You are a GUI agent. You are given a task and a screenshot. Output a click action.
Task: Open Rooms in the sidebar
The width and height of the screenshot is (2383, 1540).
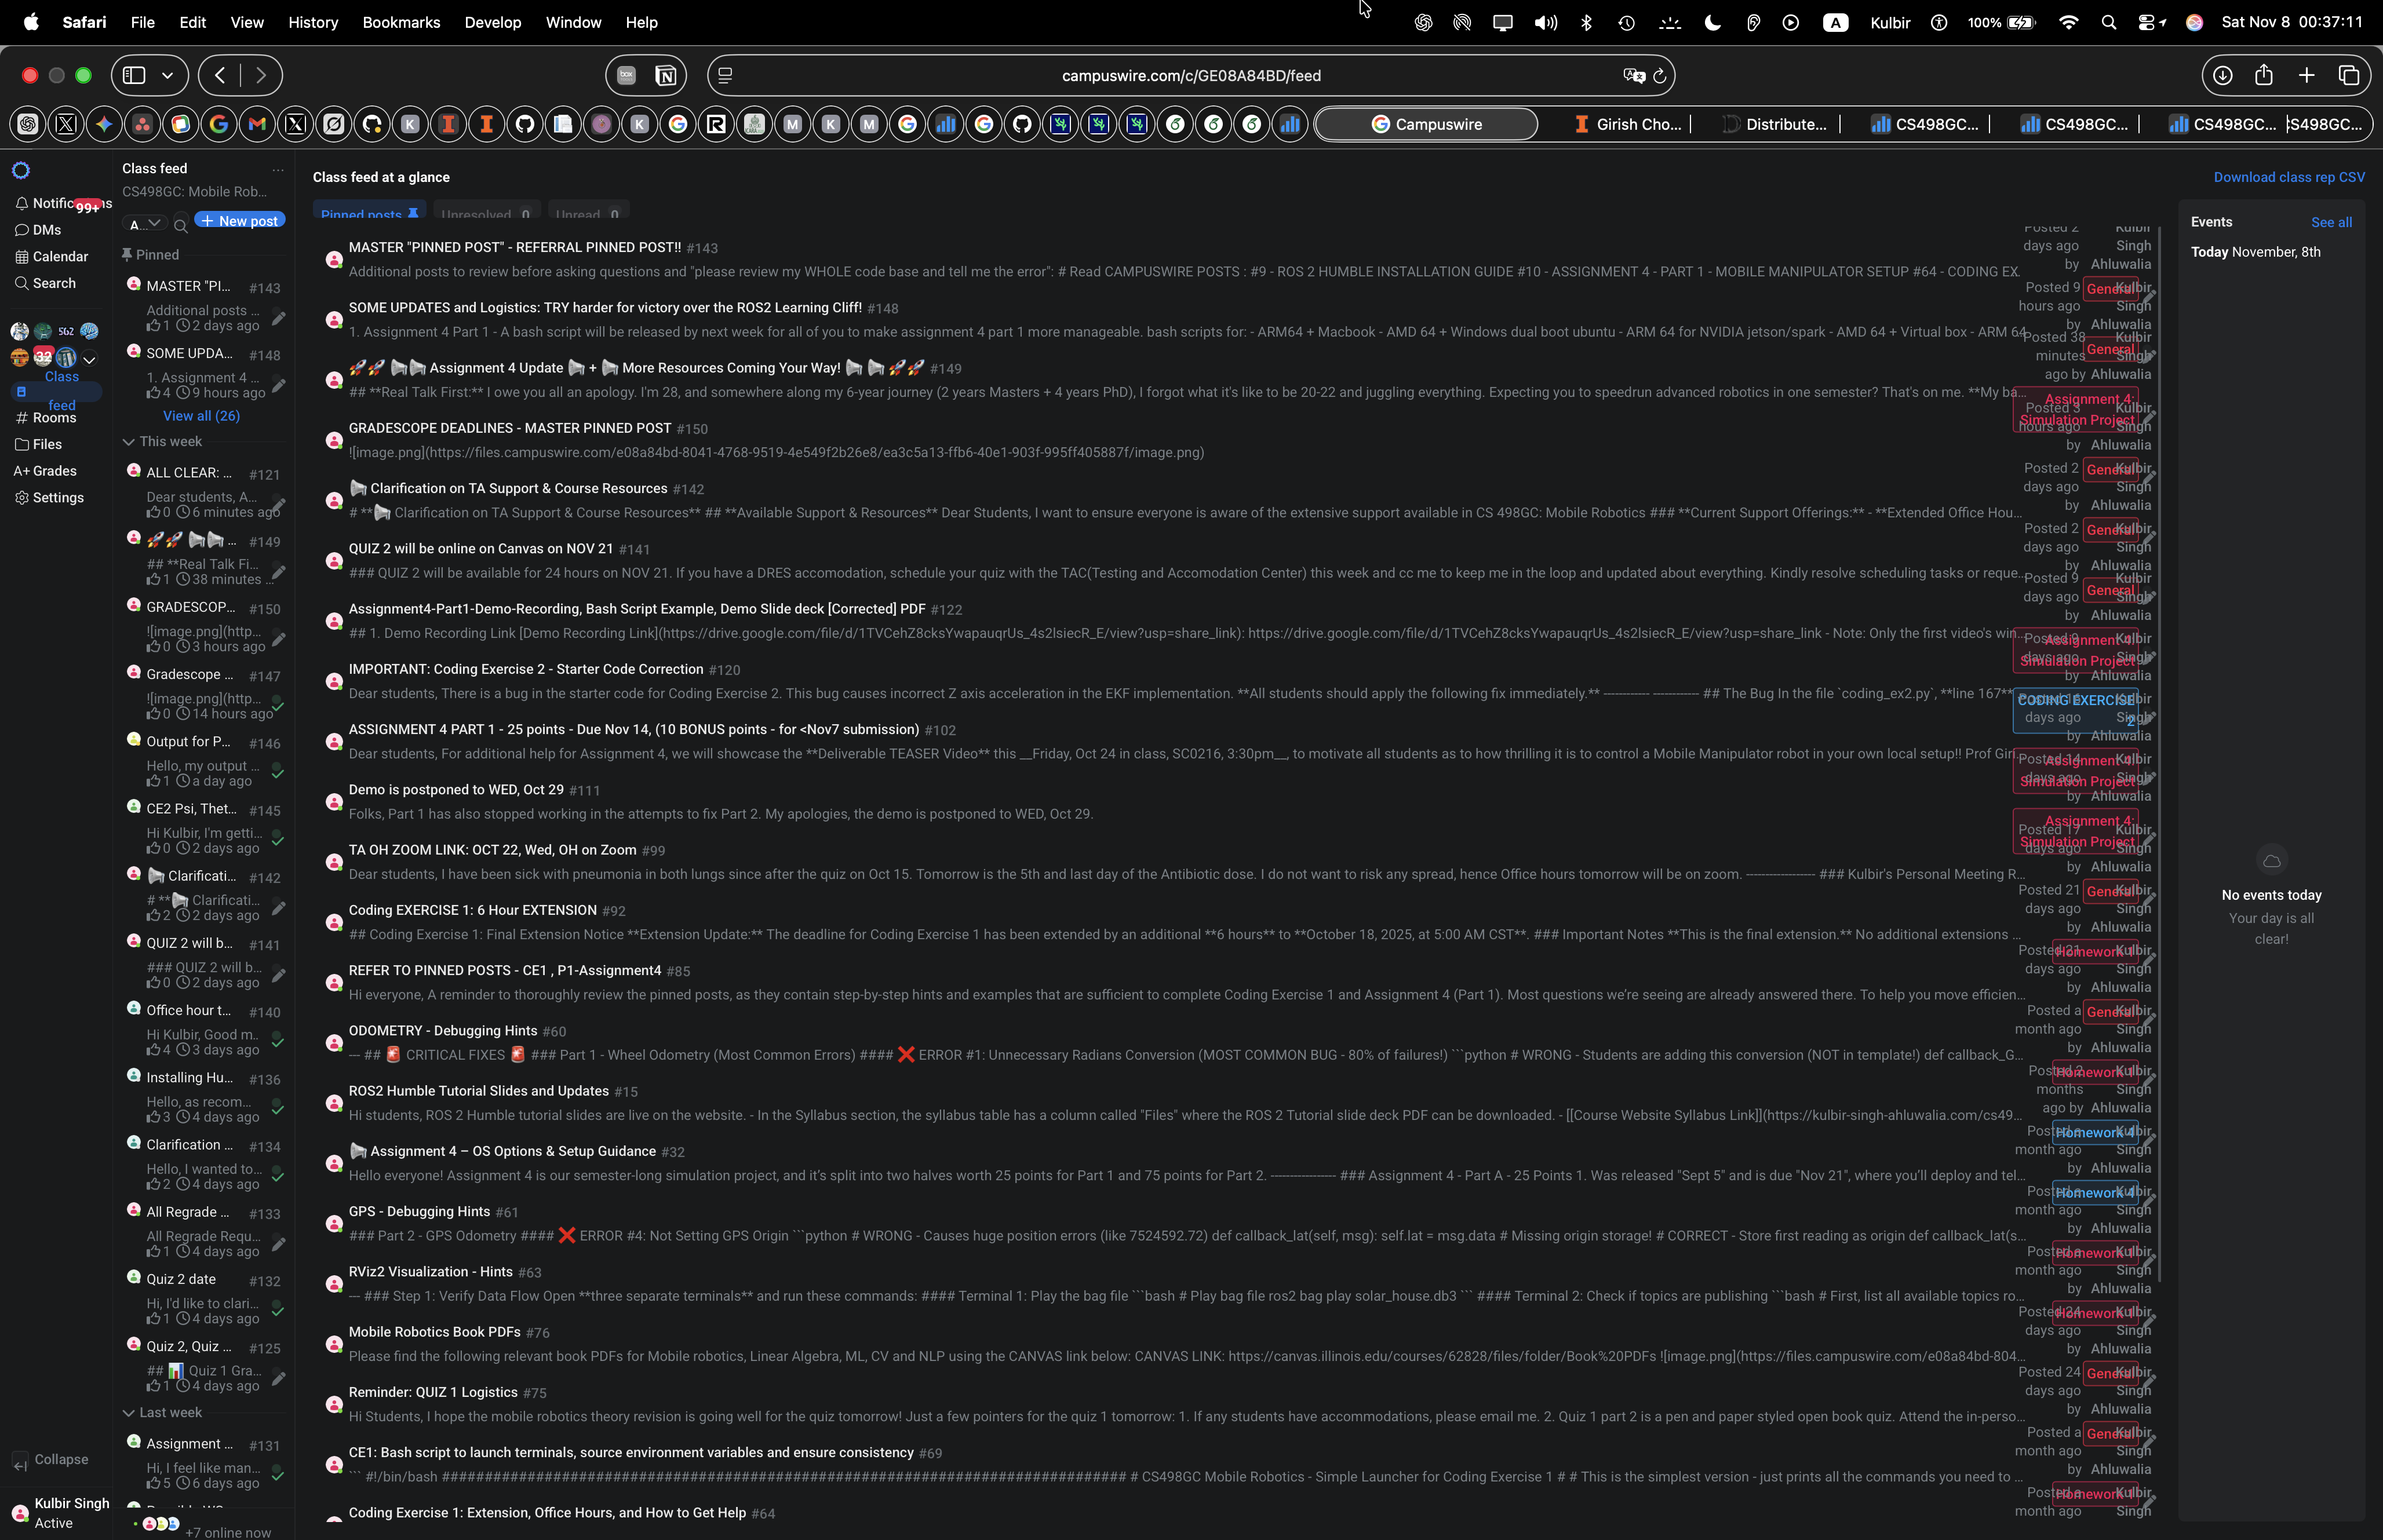pos(45,417)
